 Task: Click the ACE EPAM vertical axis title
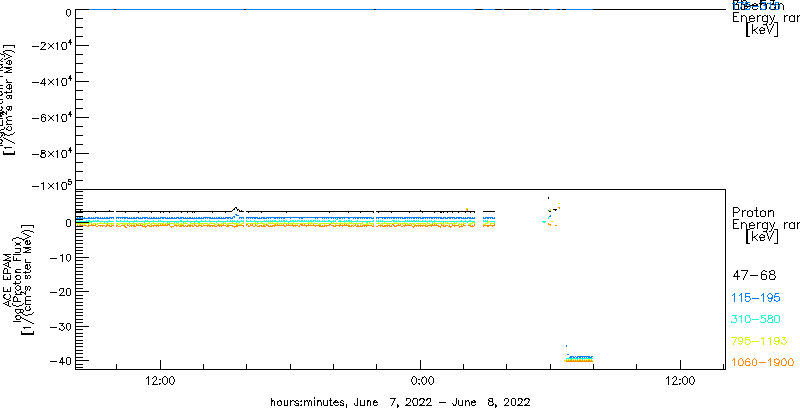8,279
